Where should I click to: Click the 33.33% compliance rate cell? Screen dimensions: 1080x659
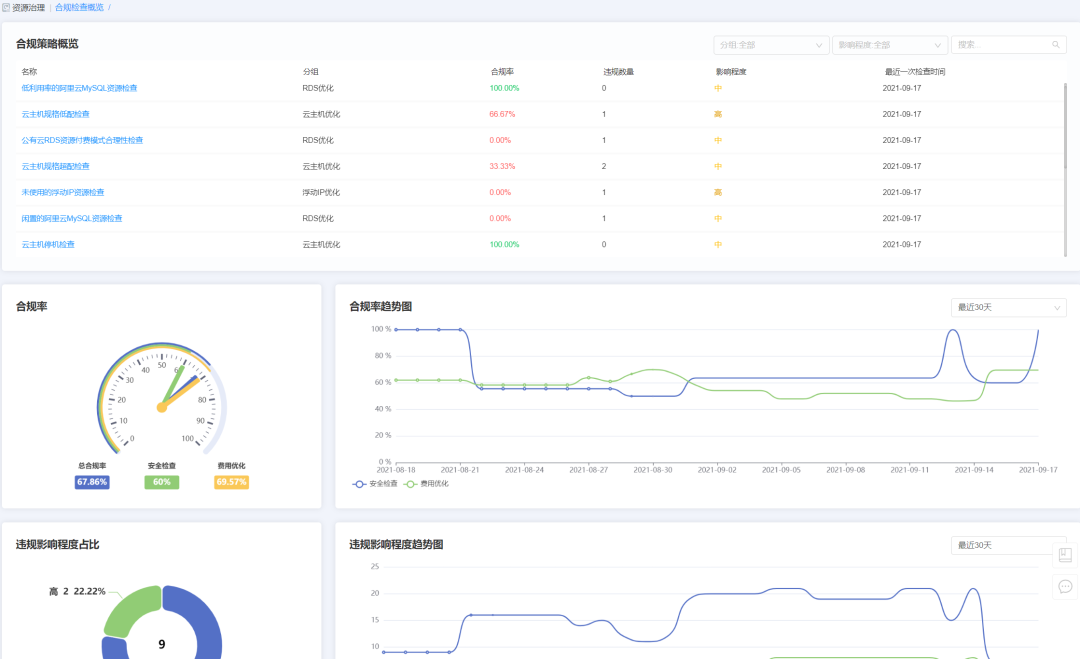point(502,167)
